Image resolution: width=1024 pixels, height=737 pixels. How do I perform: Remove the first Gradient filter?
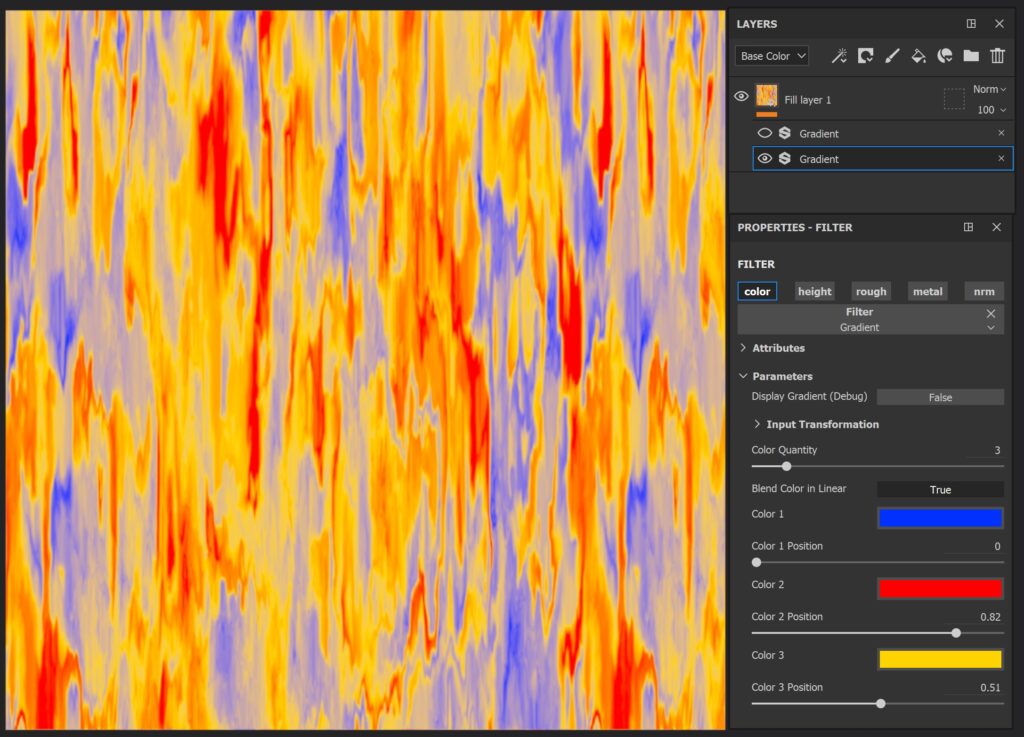coord(1001,133)
